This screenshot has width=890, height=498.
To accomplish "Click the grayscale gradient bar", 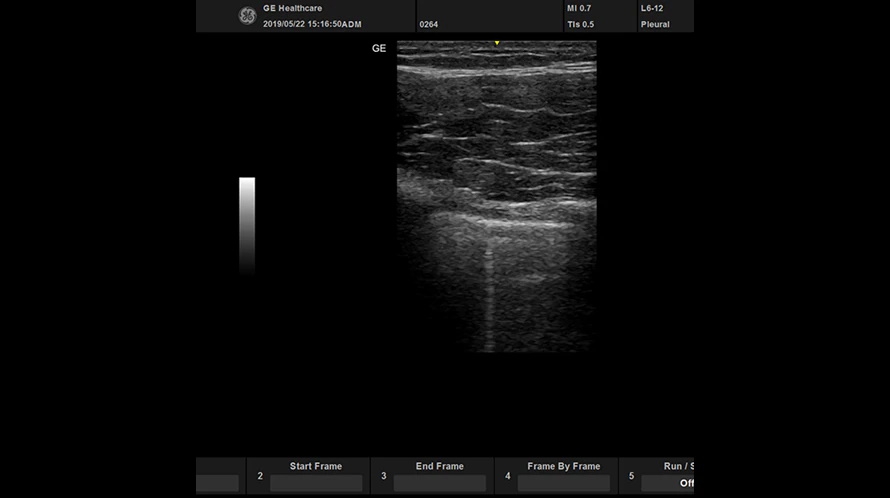I will (247, 224).
